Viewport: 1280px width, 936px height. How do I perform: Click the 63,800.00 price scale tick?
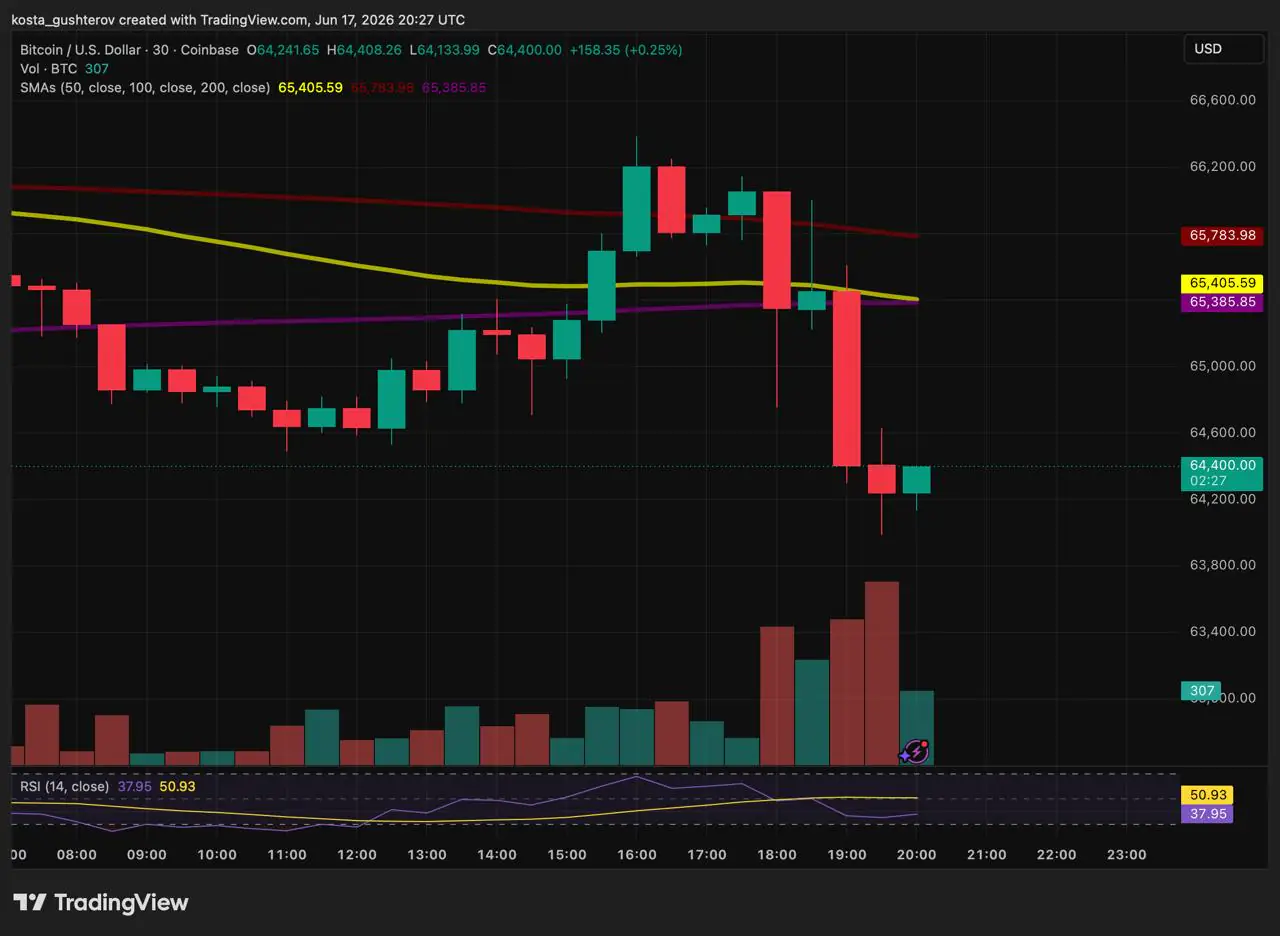1222,565
